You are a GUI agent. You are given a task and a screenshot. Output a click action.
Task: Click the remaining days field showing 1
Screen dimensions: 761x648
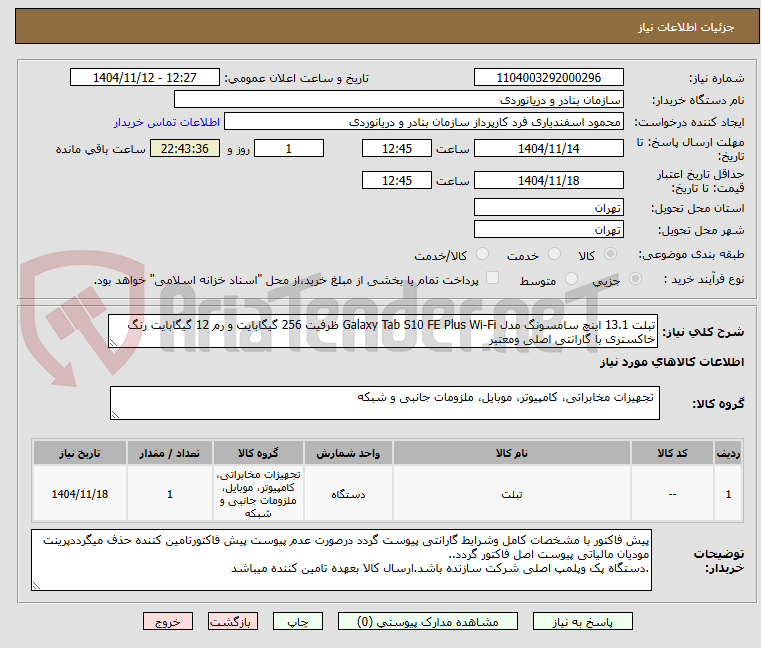[289, 148]
